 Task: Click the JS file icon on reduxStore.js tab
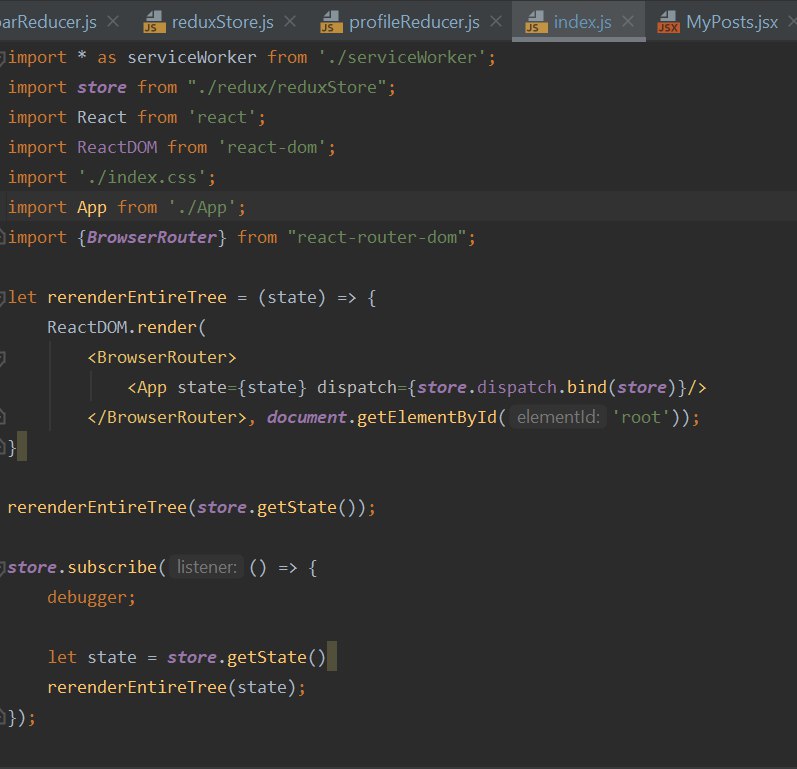pyautogui.click(x=153, y=22)
